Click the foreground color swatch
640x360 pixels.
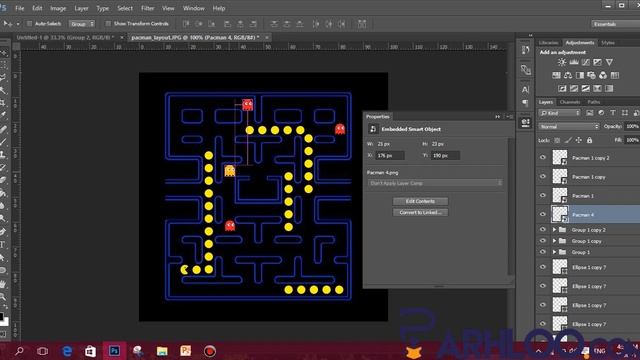(2, 316)
